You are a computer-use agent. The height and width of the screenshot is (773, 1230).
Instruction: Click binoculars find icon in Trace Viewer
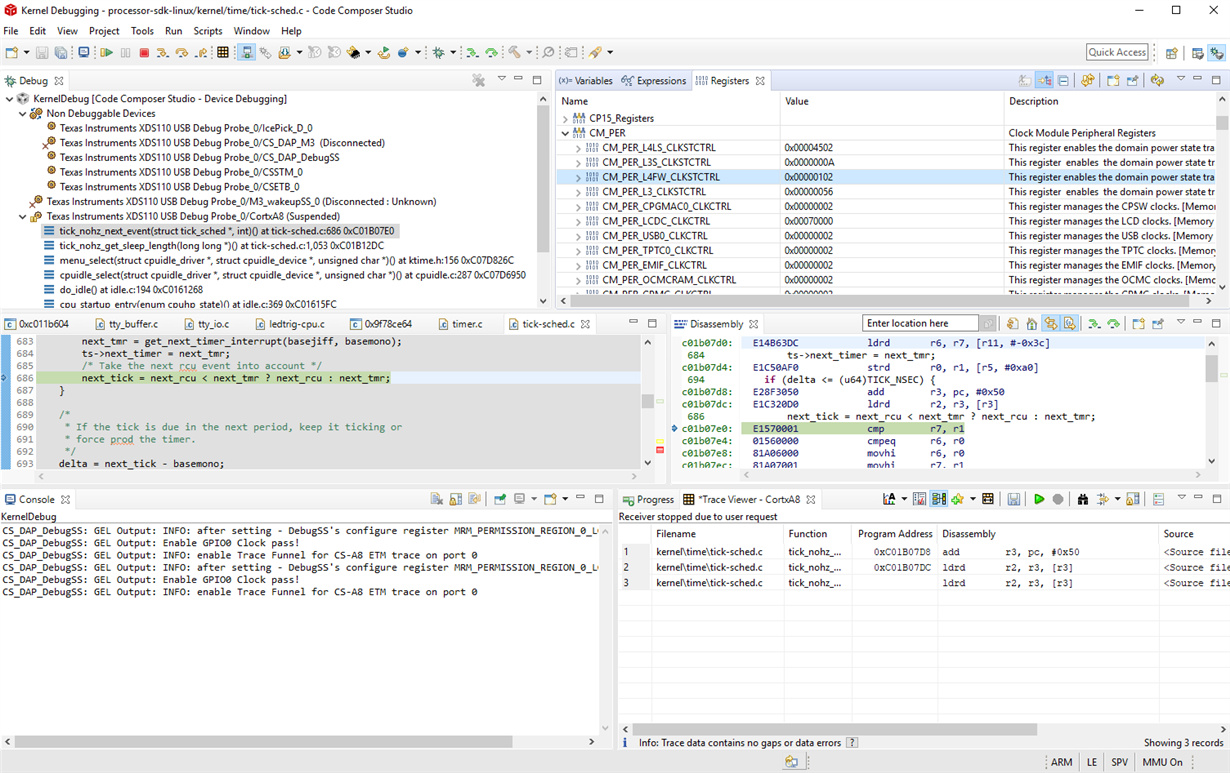pyautogui.click(x=1082, y=499)
